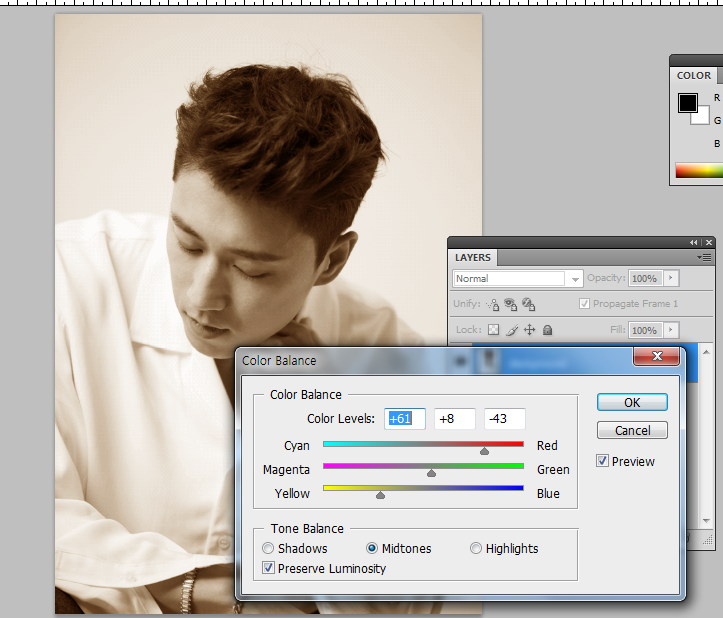
Task: Toggle the Preview checkbox
Action: pyautogui.click(x=602, y=461)
